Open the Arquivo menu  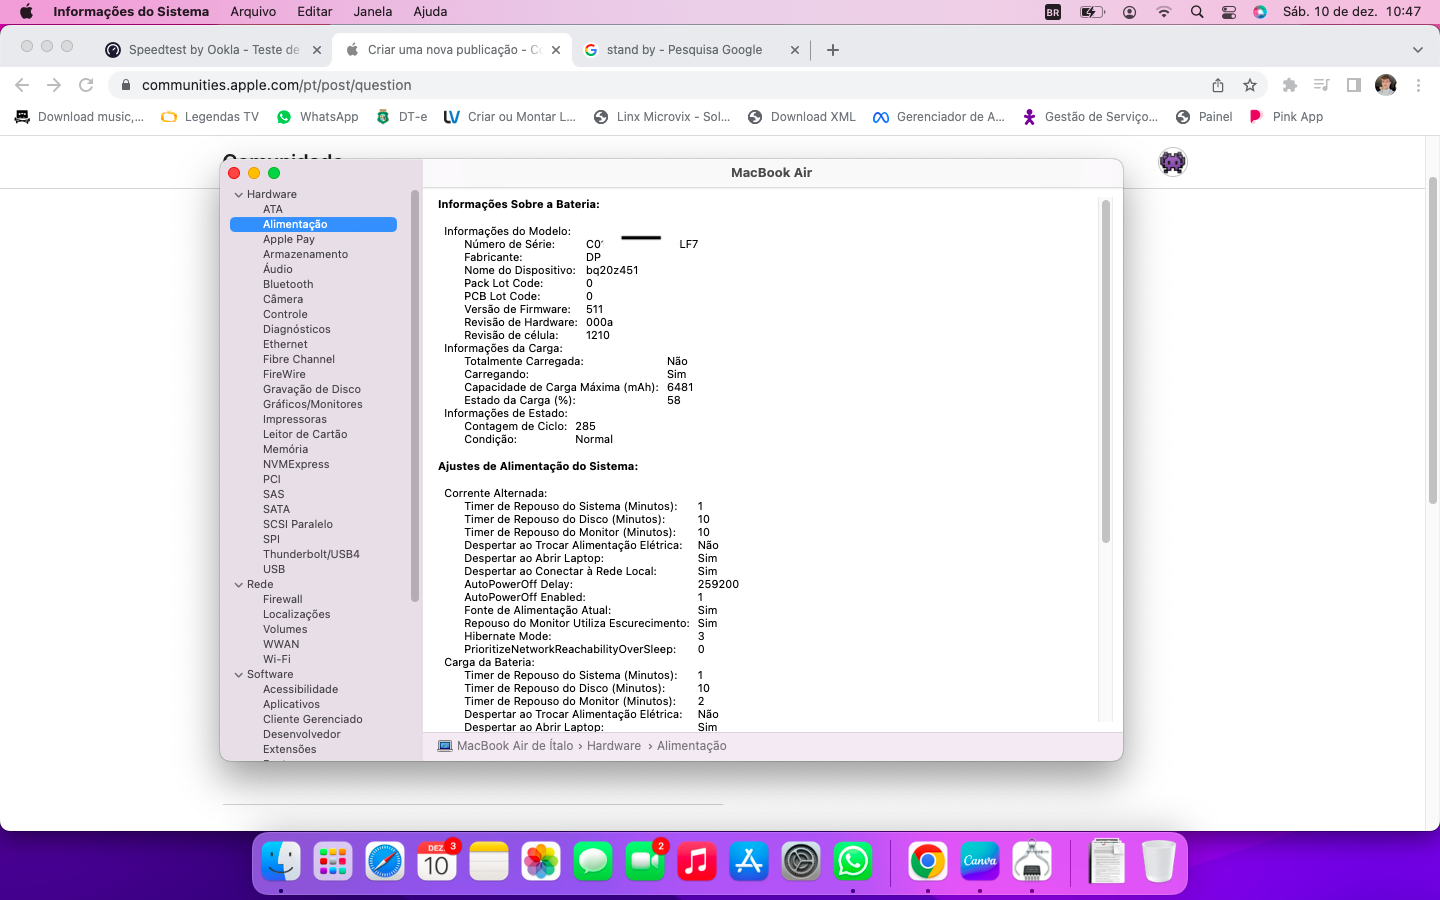point(253,12)
